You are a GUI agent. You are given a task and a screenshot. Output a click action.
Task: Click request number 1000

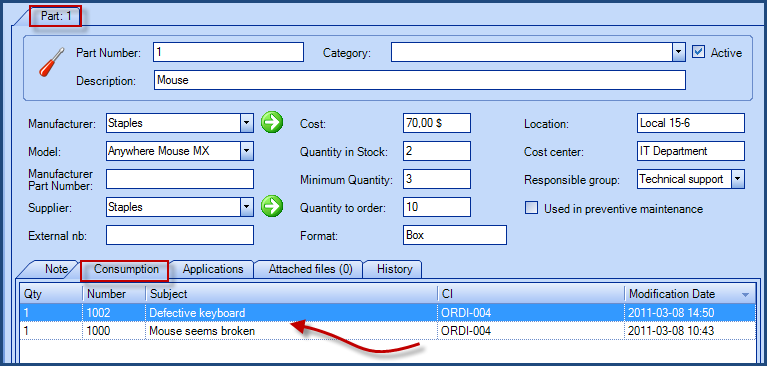coord(98,331)
